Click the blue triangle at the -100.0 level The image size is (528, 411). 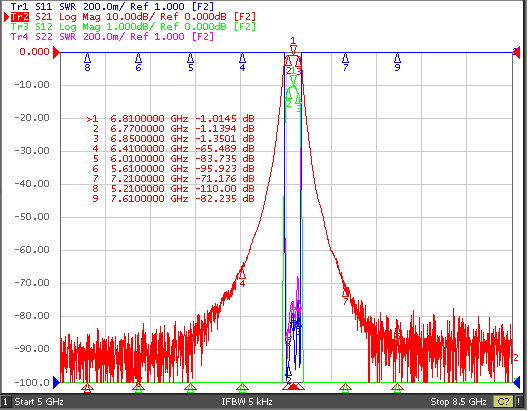point(57,382)
